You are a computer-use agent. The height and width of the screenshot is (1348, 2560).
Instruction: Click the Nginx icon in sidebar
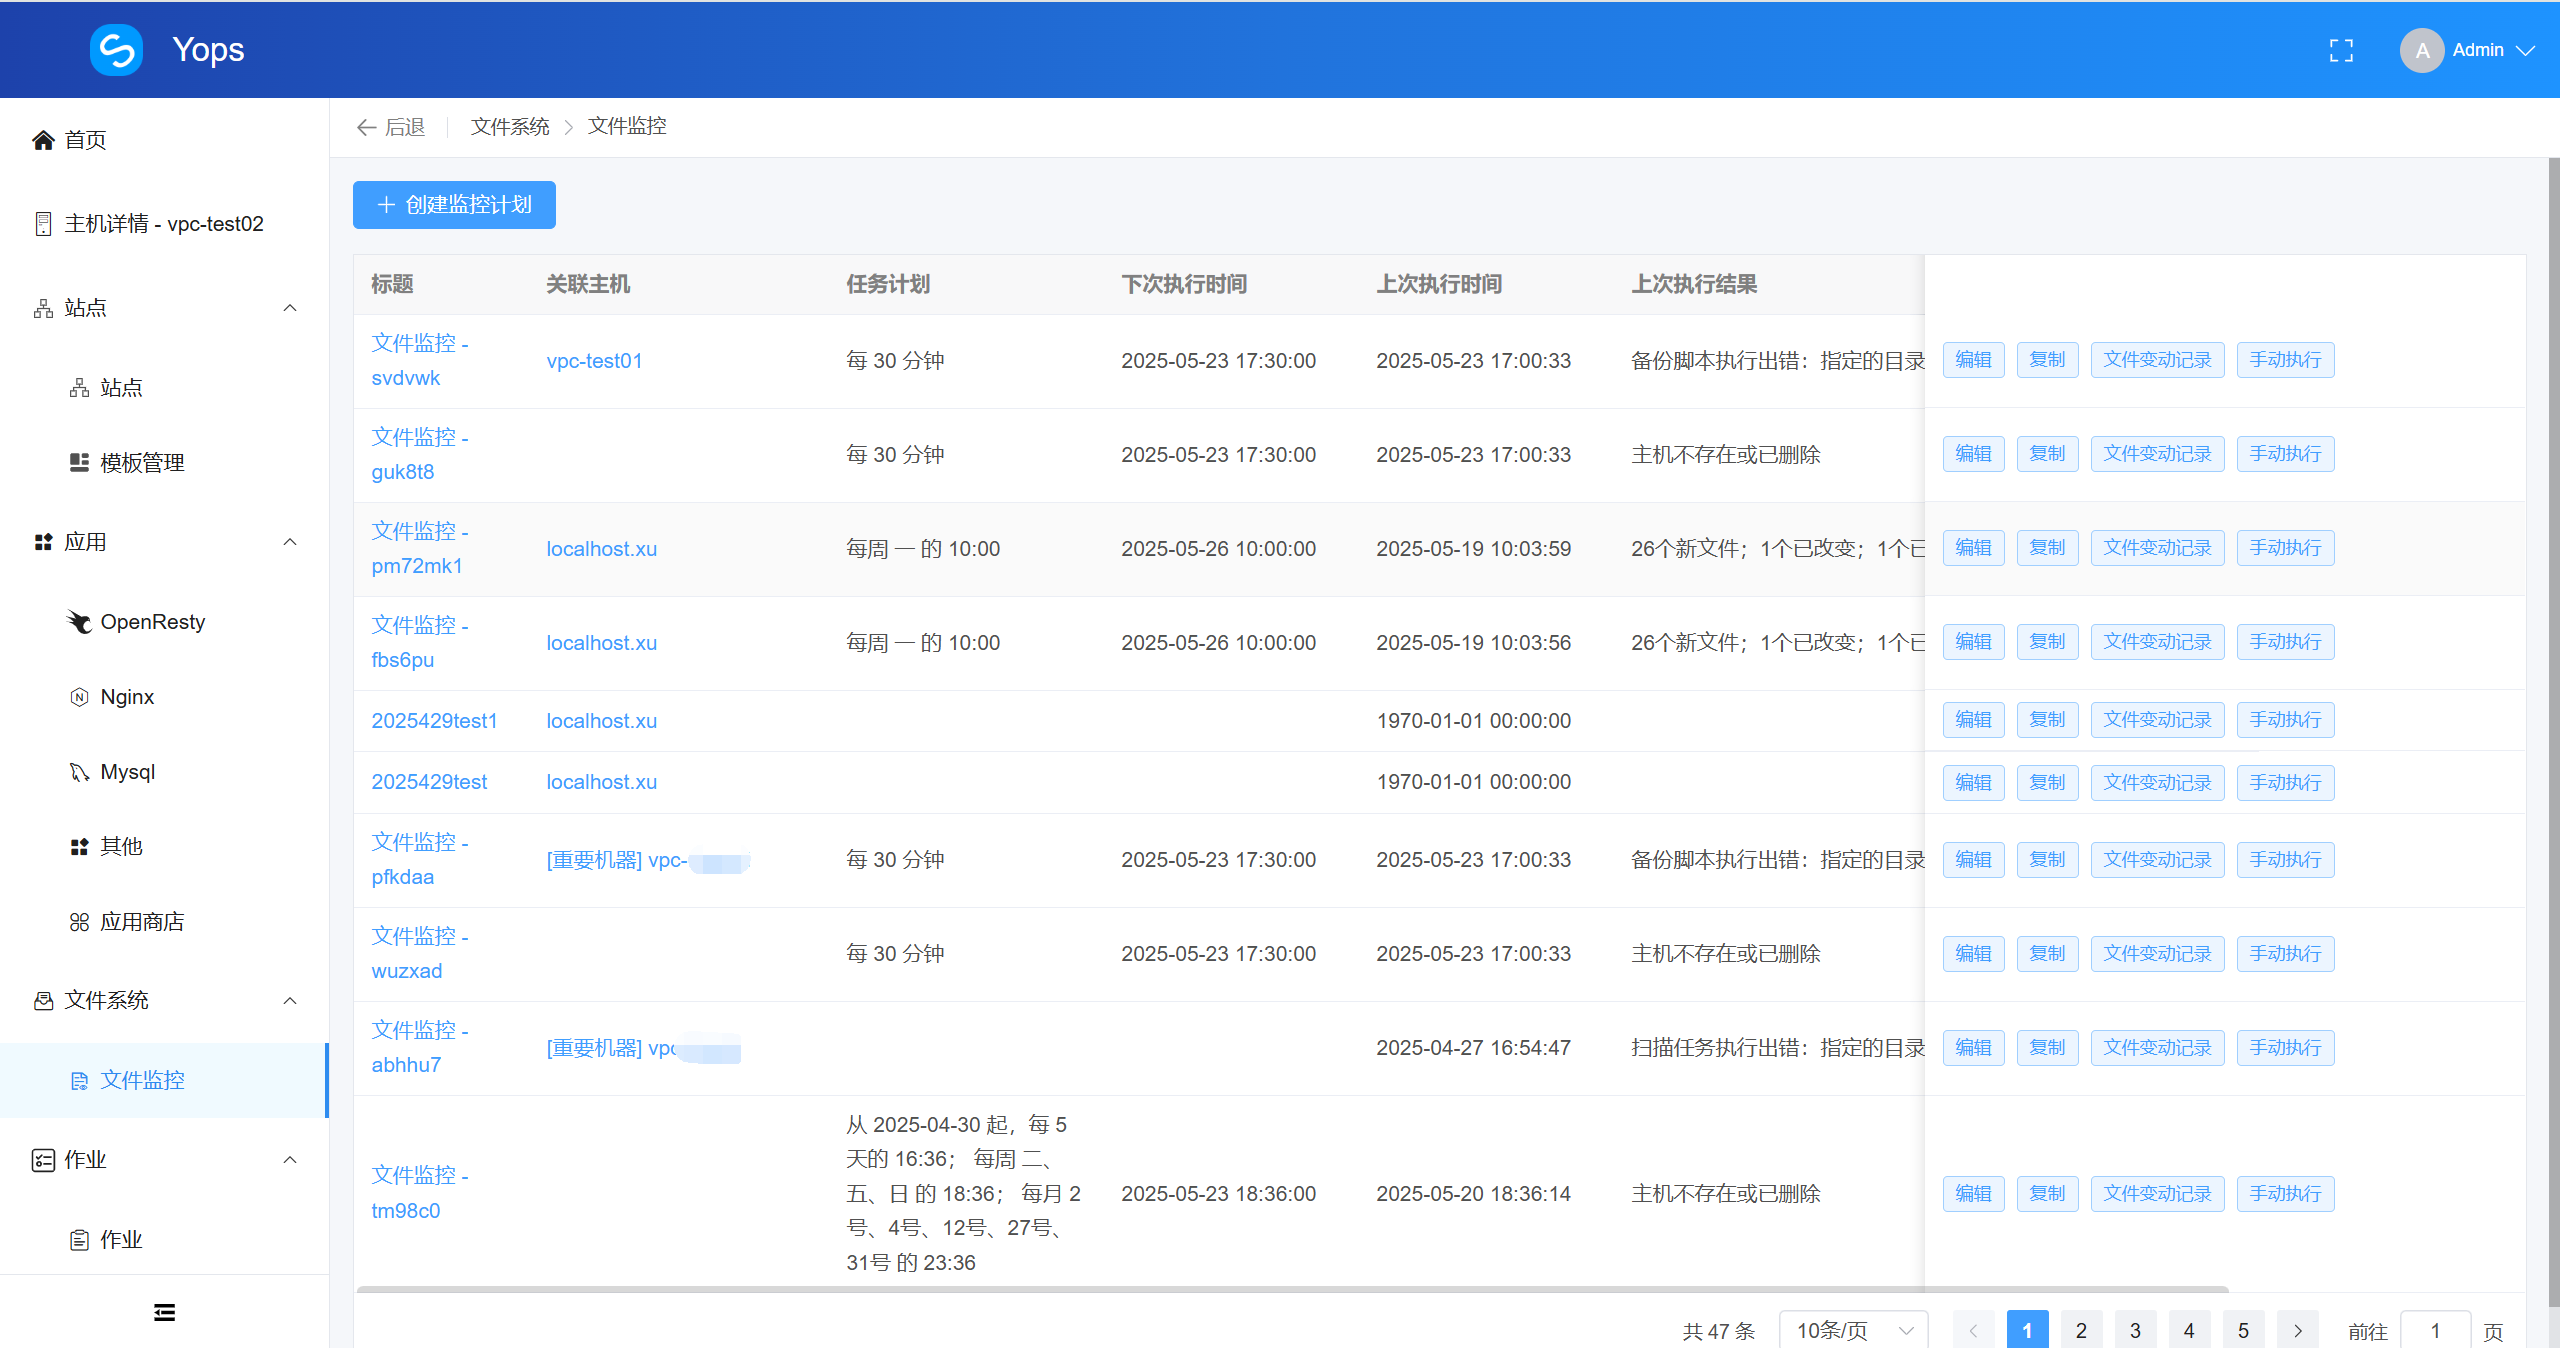pos(79,697)
